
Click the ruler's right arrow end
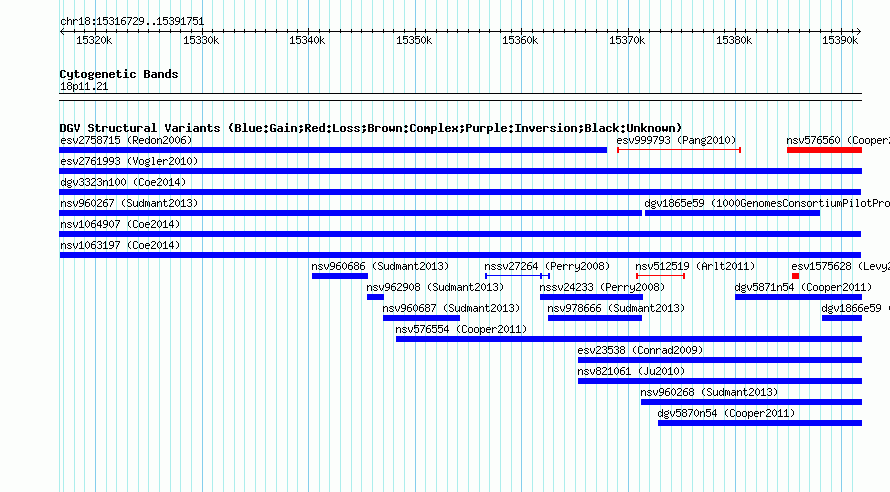pyautogui.click(x=859, y=31)
